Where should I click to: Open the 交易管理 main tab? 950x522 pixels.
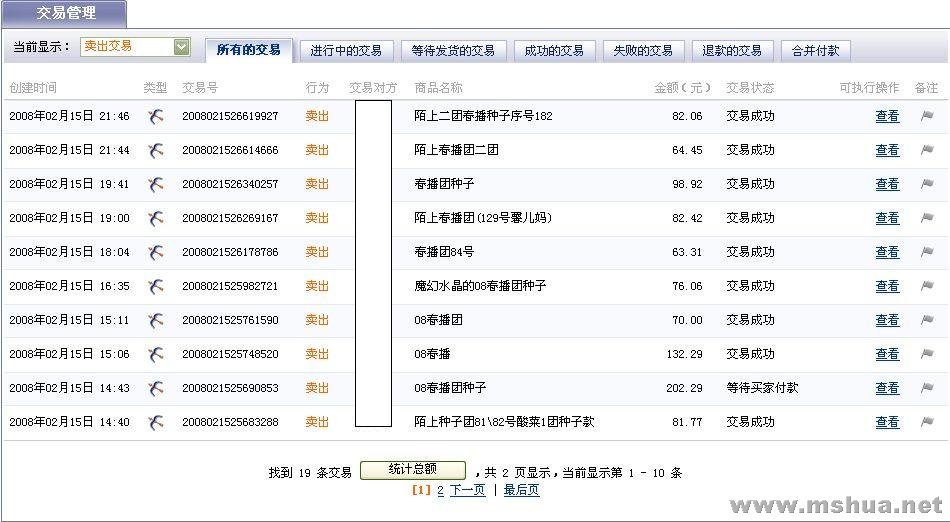[65, 14]
